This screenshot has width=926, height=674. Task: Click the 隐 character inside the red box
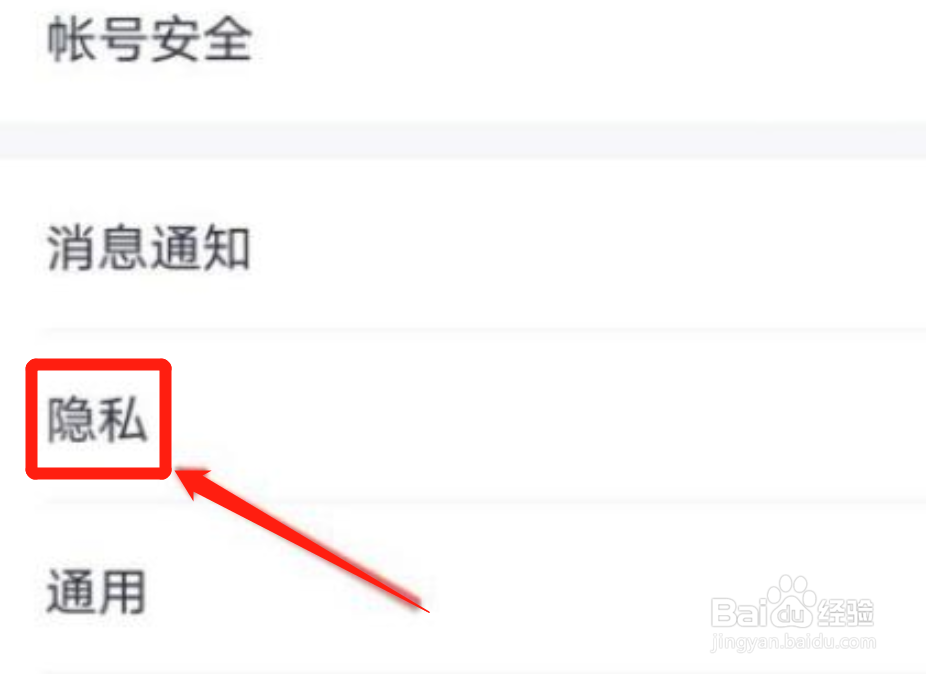[71, 420]
